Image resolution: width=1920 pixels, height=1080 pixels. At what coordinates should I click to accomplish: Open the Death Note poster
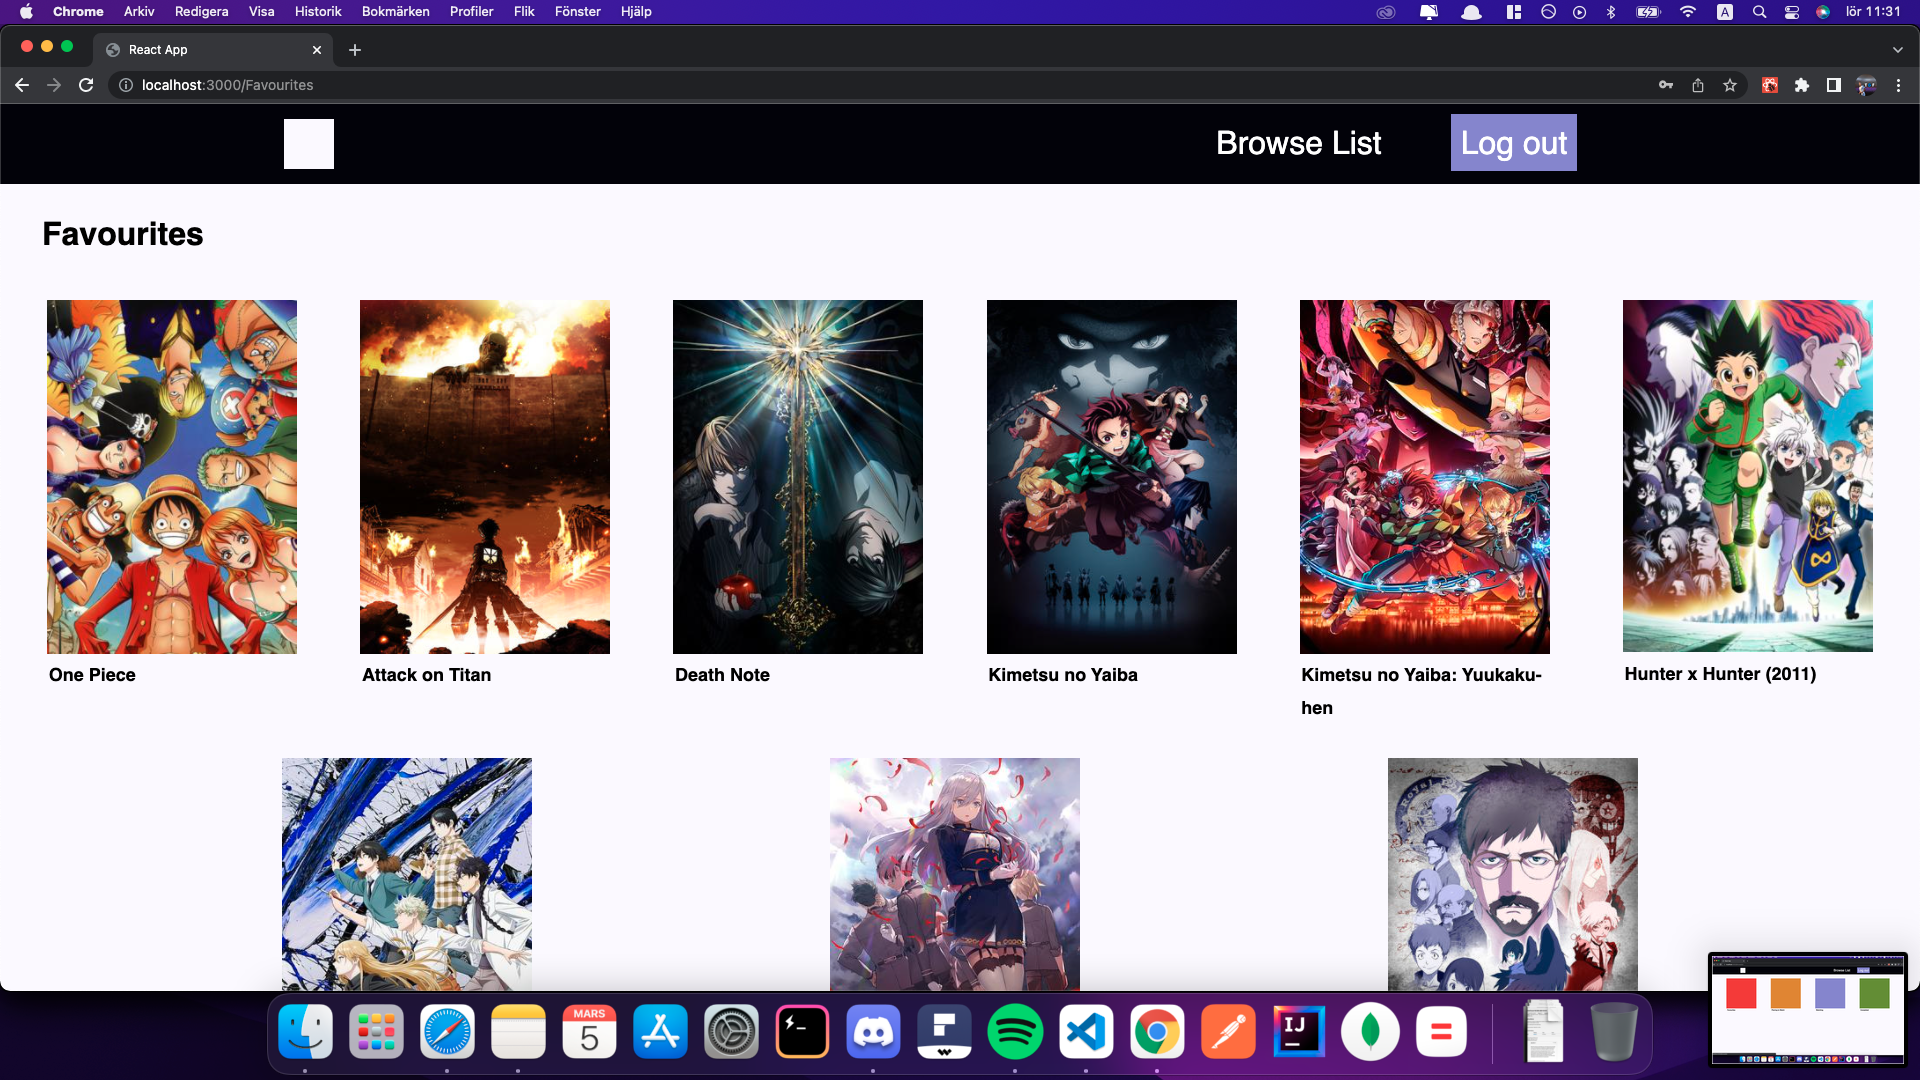[798, 477]
